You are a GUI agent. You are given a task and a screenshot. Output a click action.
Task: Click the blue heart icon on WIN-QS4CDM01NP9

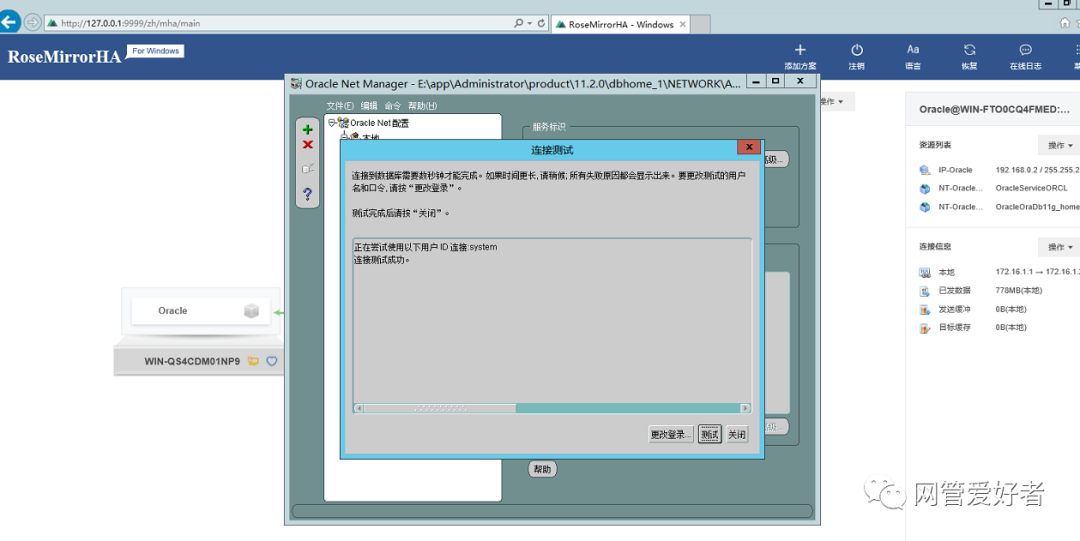[271, 361]
